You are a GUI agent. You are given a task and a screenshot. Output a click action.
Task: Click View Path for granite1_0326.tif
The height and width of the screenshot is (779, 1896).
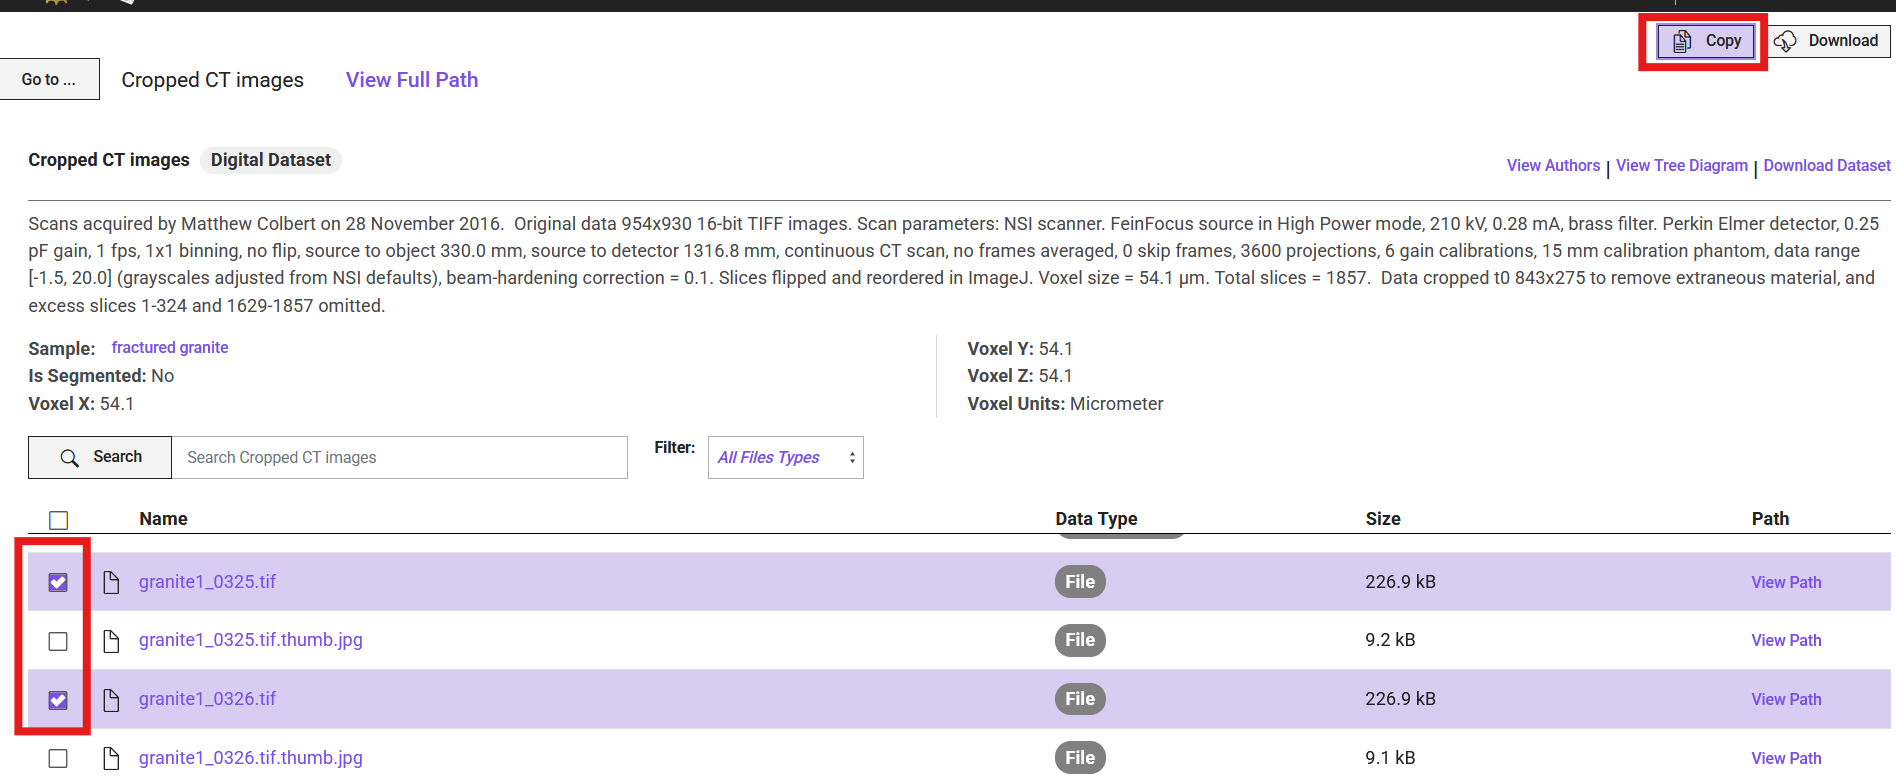coord(1786,699)
